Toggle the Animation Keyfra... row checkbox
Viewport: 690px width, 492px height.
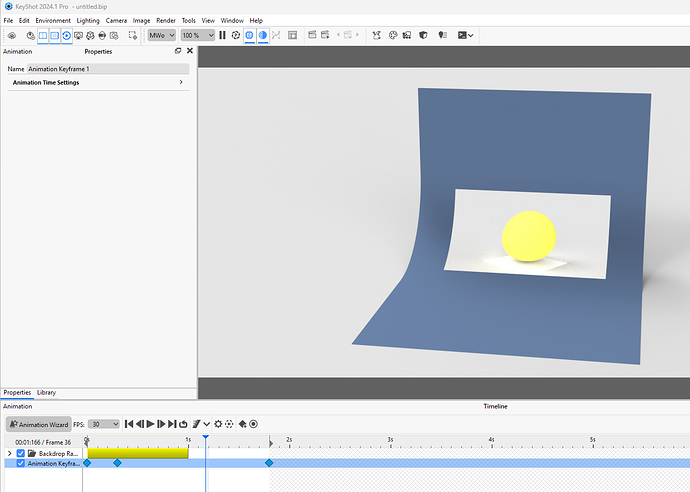click(21, 463)
